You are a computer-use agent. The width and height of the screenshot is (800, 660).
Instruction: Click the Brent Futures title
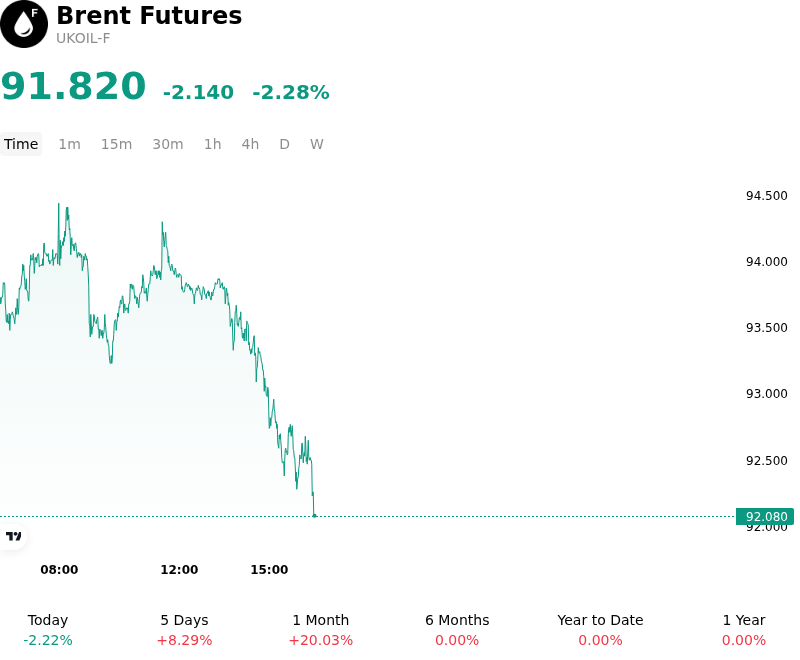(149, 15)
